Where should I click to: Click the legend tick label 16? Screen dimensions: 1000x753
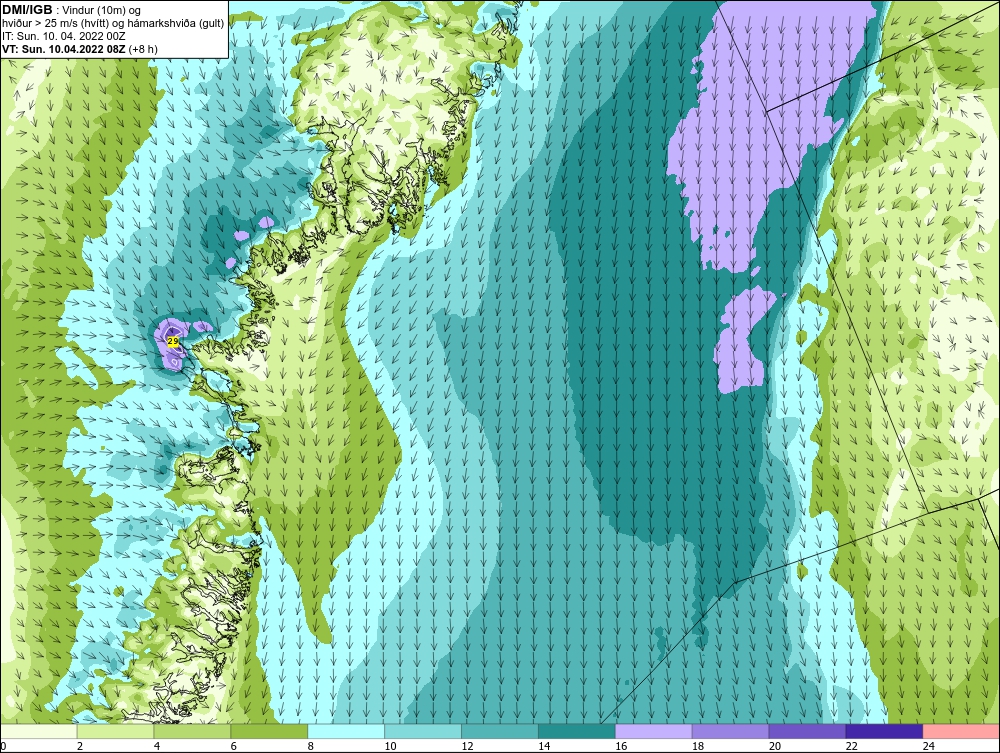point(621,746)
